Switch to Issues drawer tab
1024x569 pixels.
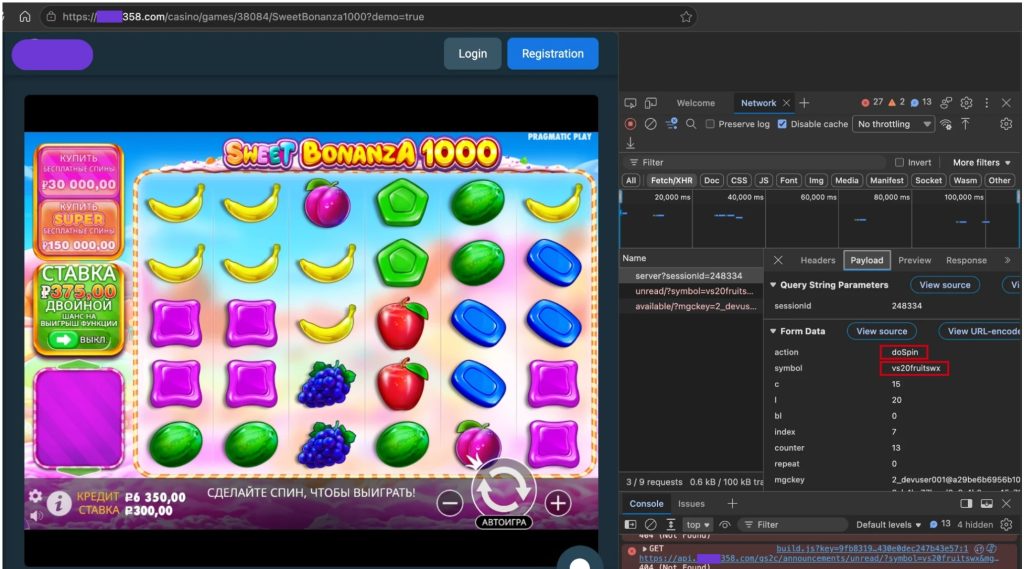[691, 504]
